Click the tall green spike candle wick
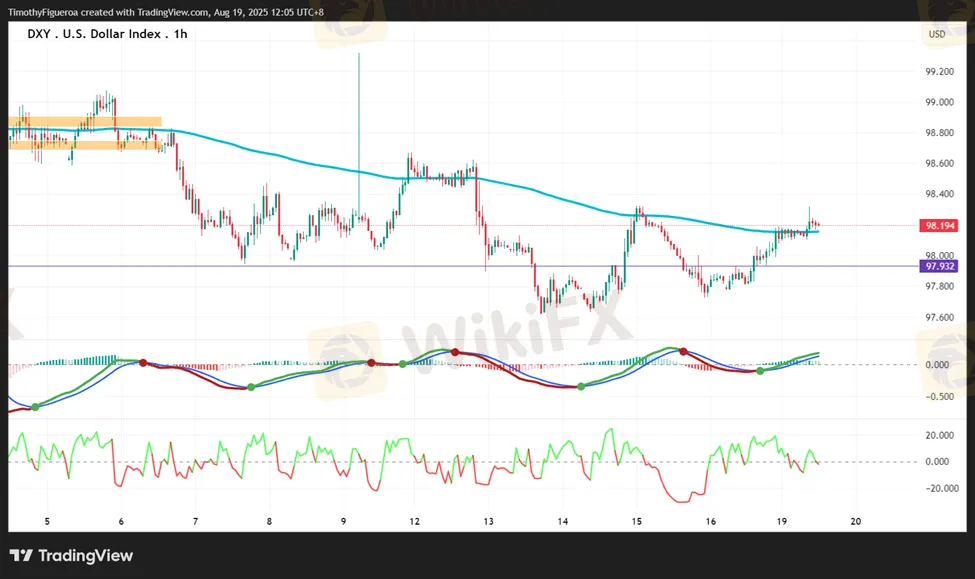 tap(358, 110)
